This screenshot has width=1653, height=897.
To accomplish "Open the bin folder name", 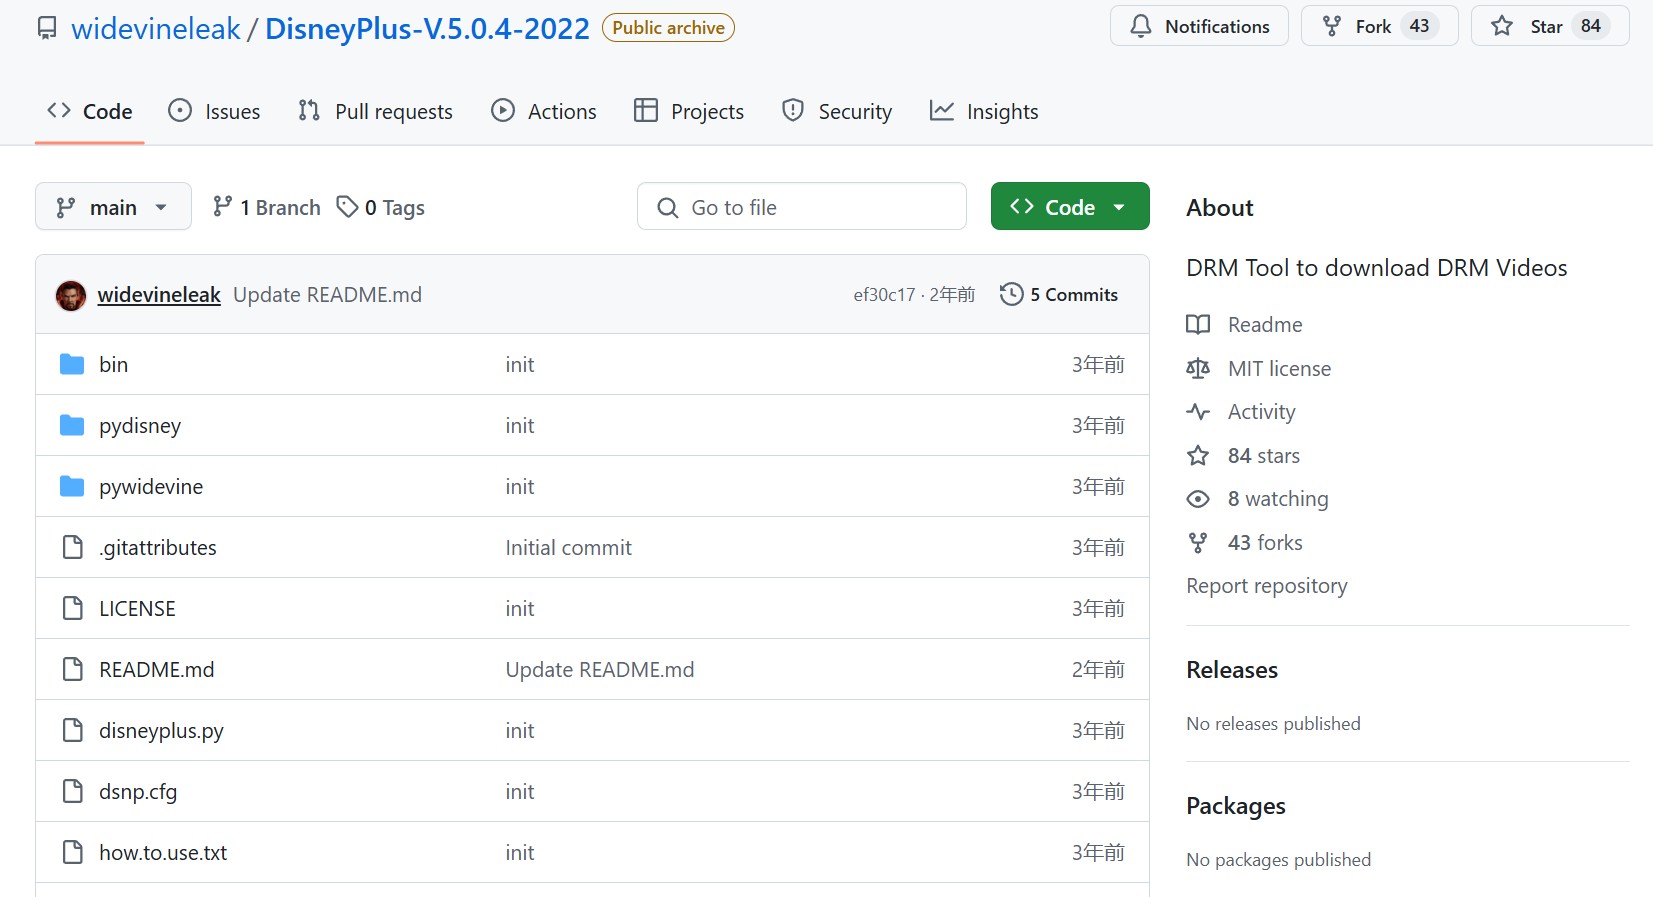I will [x=113, y=364].
